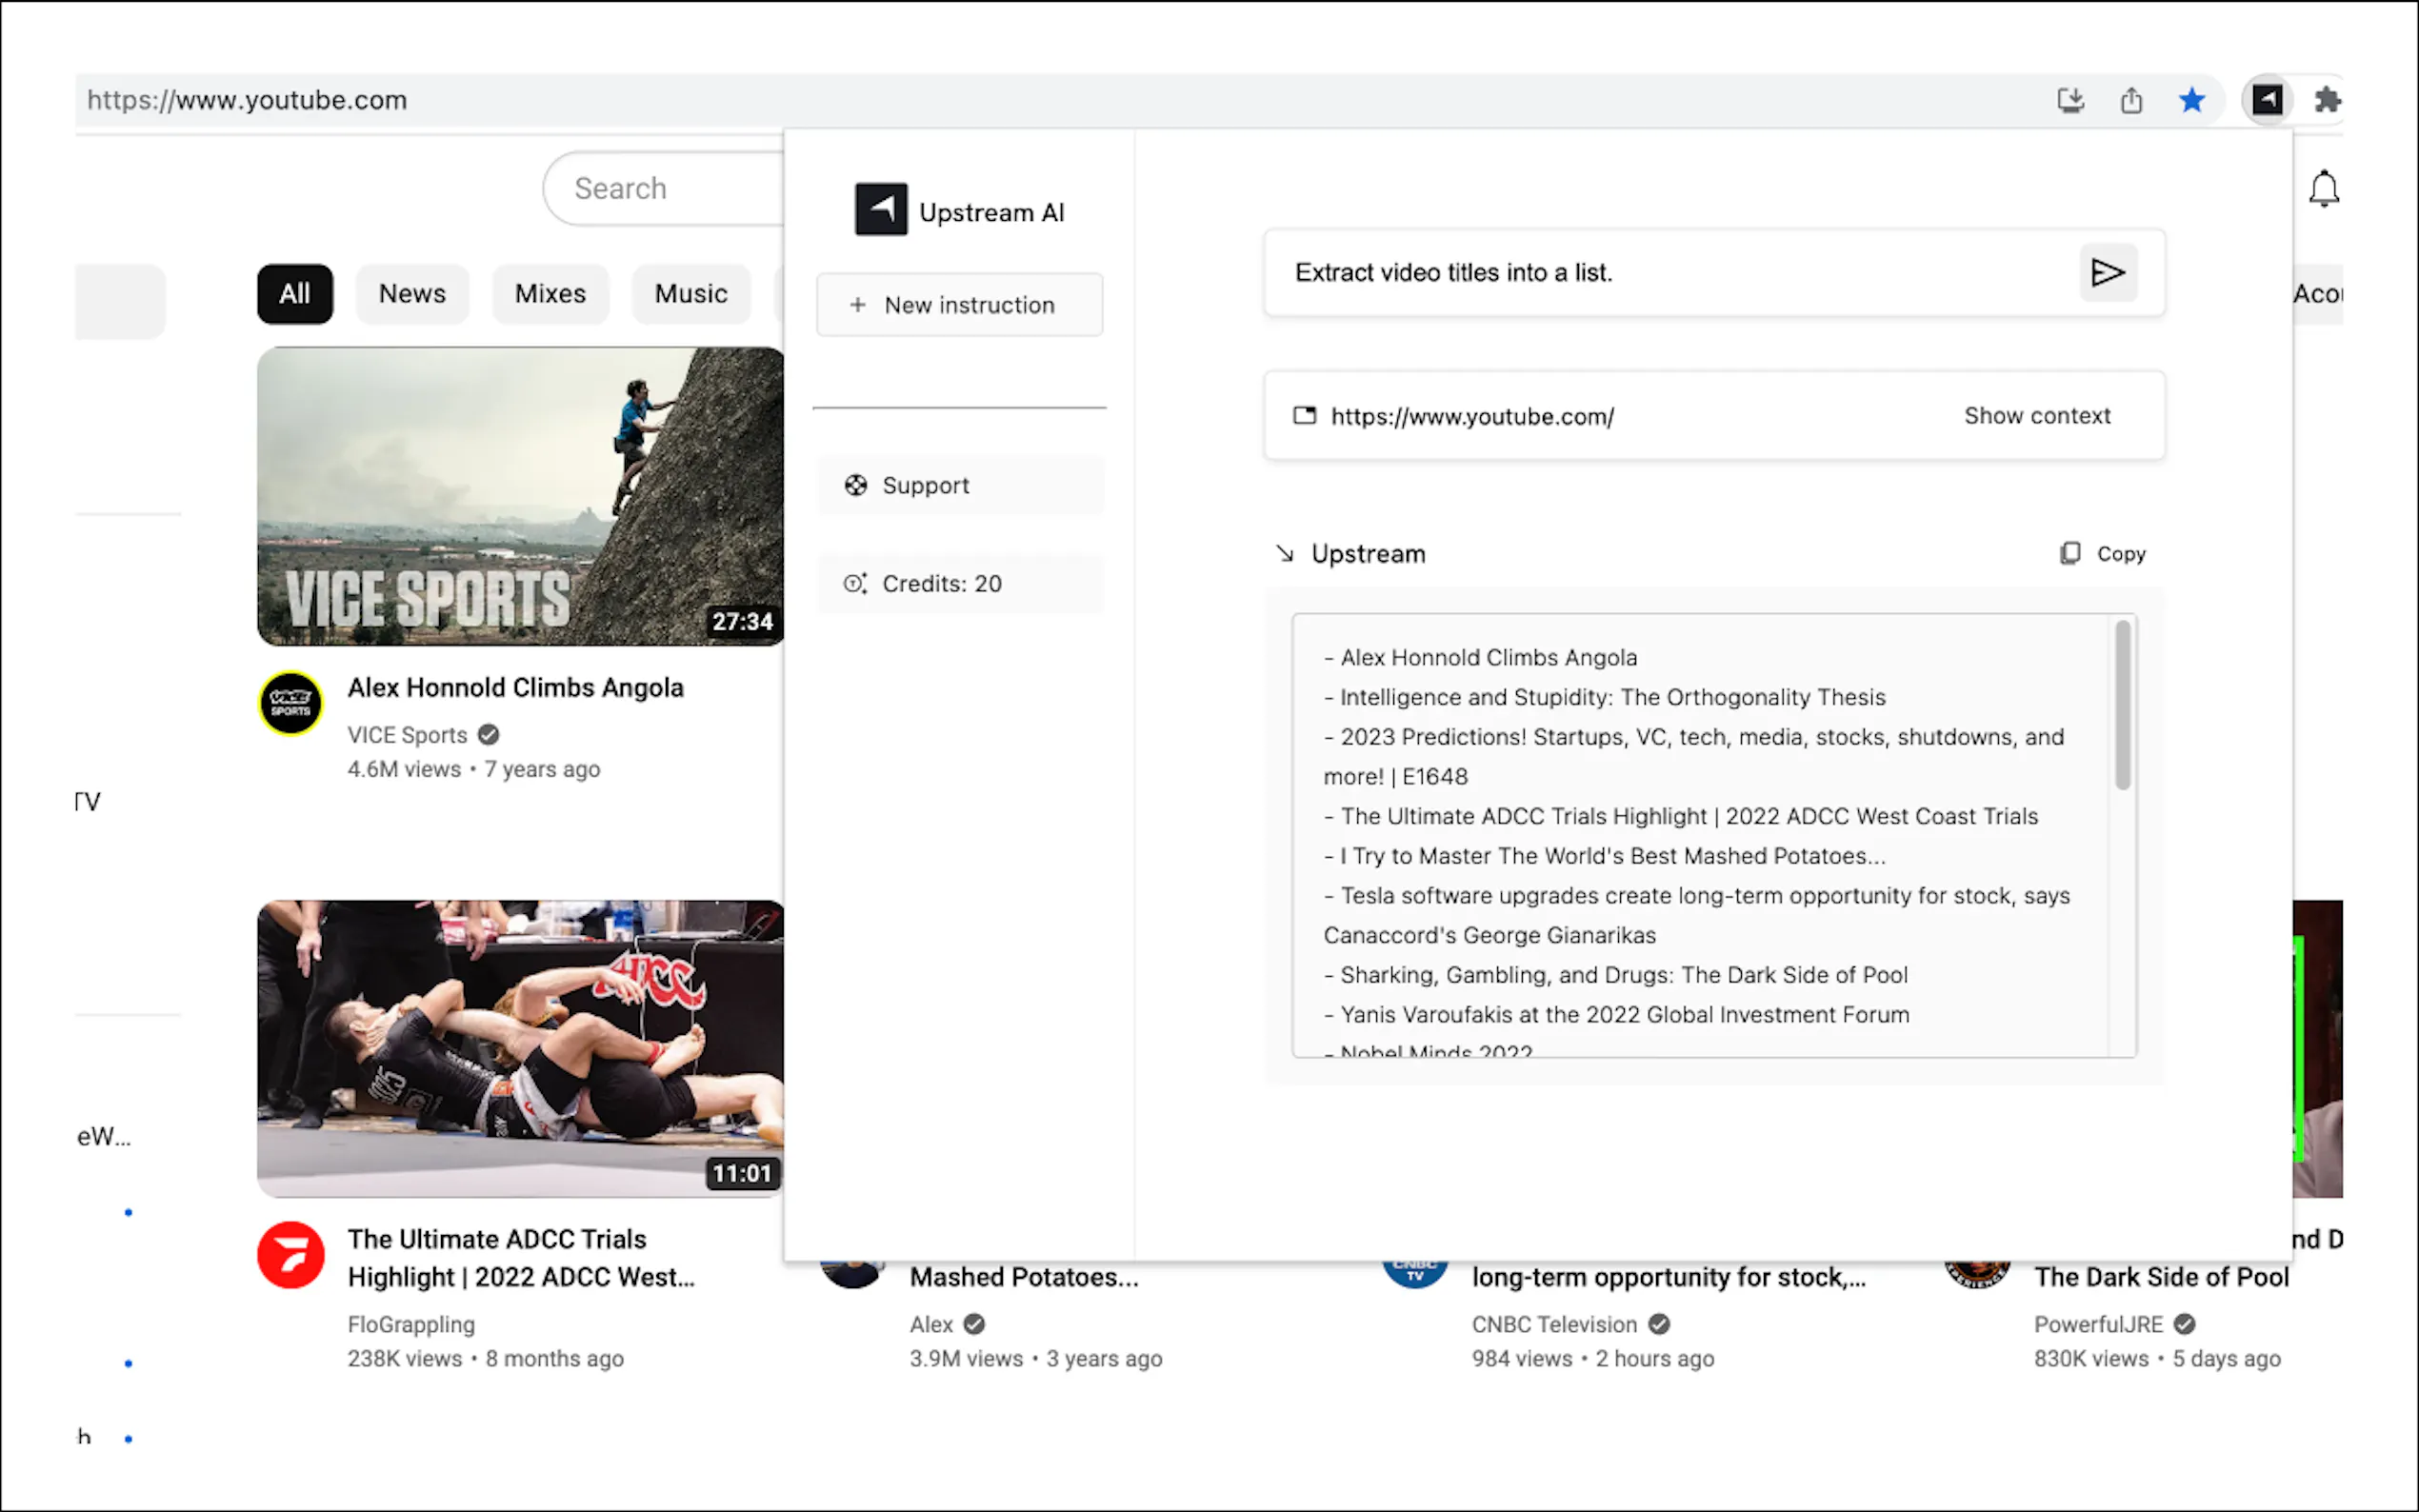Click the Upstream AI logo in panel
Screen dimensions: 2419x1512
880,210
